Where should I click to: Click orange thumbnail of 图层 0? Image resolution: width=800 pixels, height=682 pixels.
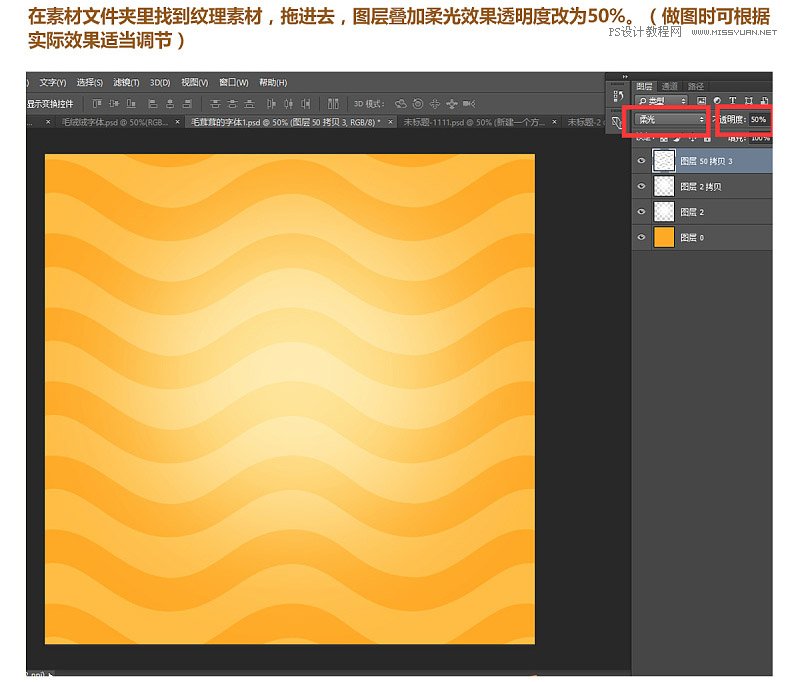pos(664,237)
